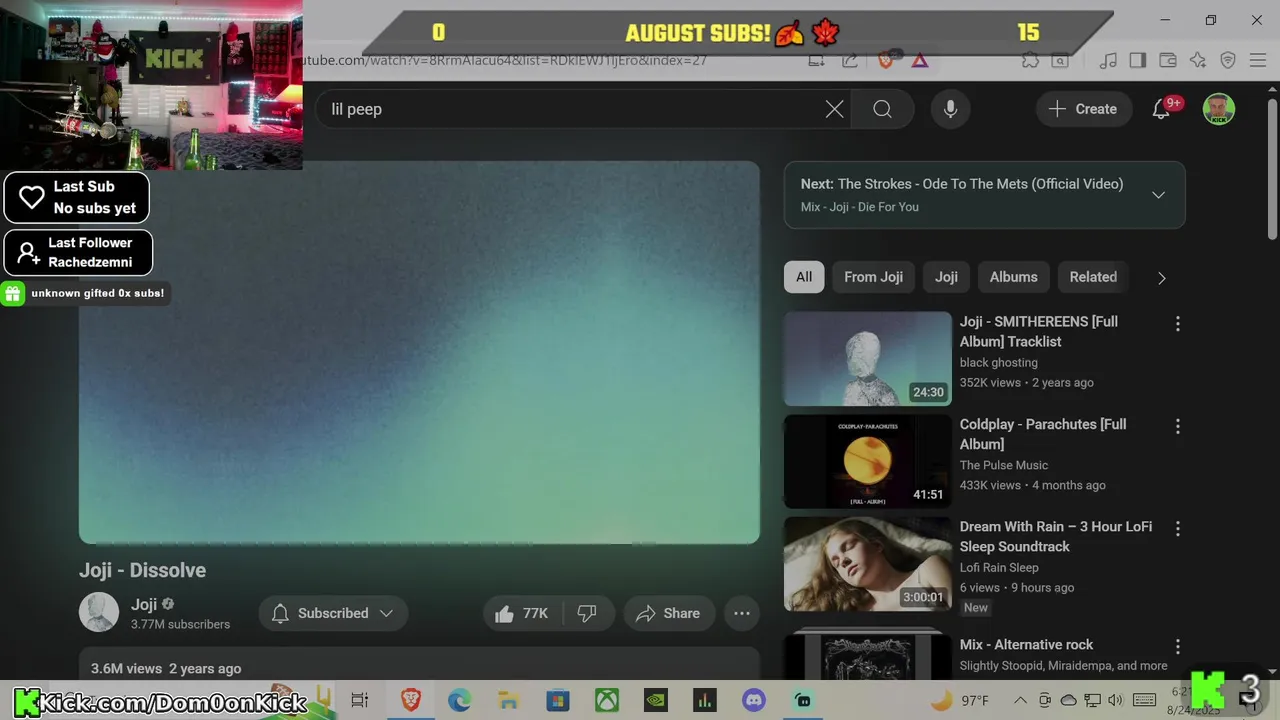
Task: Open the 97°F weather widget
Action: coord(961,700)
